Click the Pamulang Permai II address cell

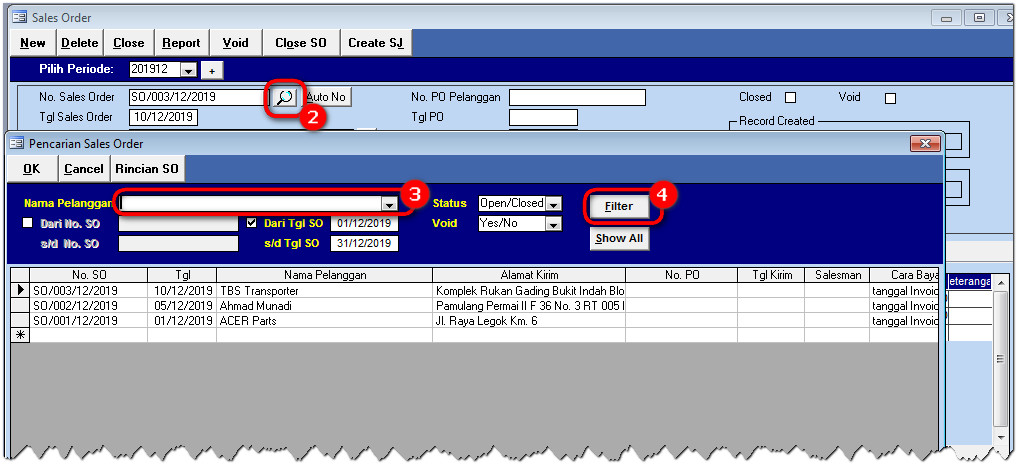coord(529,305)
